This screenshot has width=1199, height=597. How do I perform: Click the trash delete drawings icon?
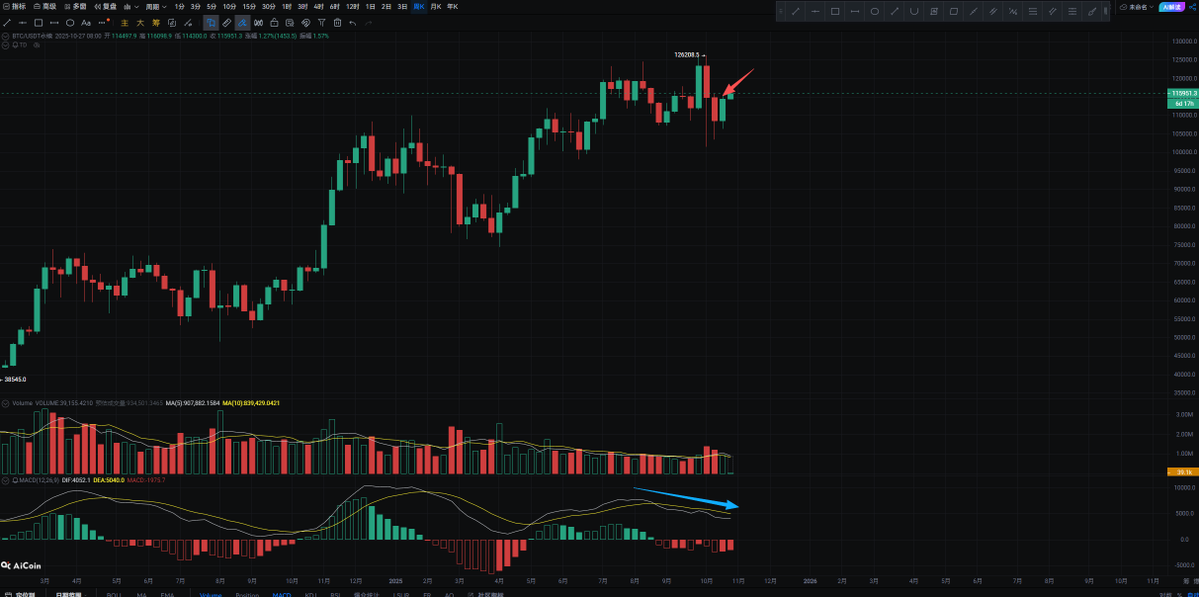click(337, 23)
